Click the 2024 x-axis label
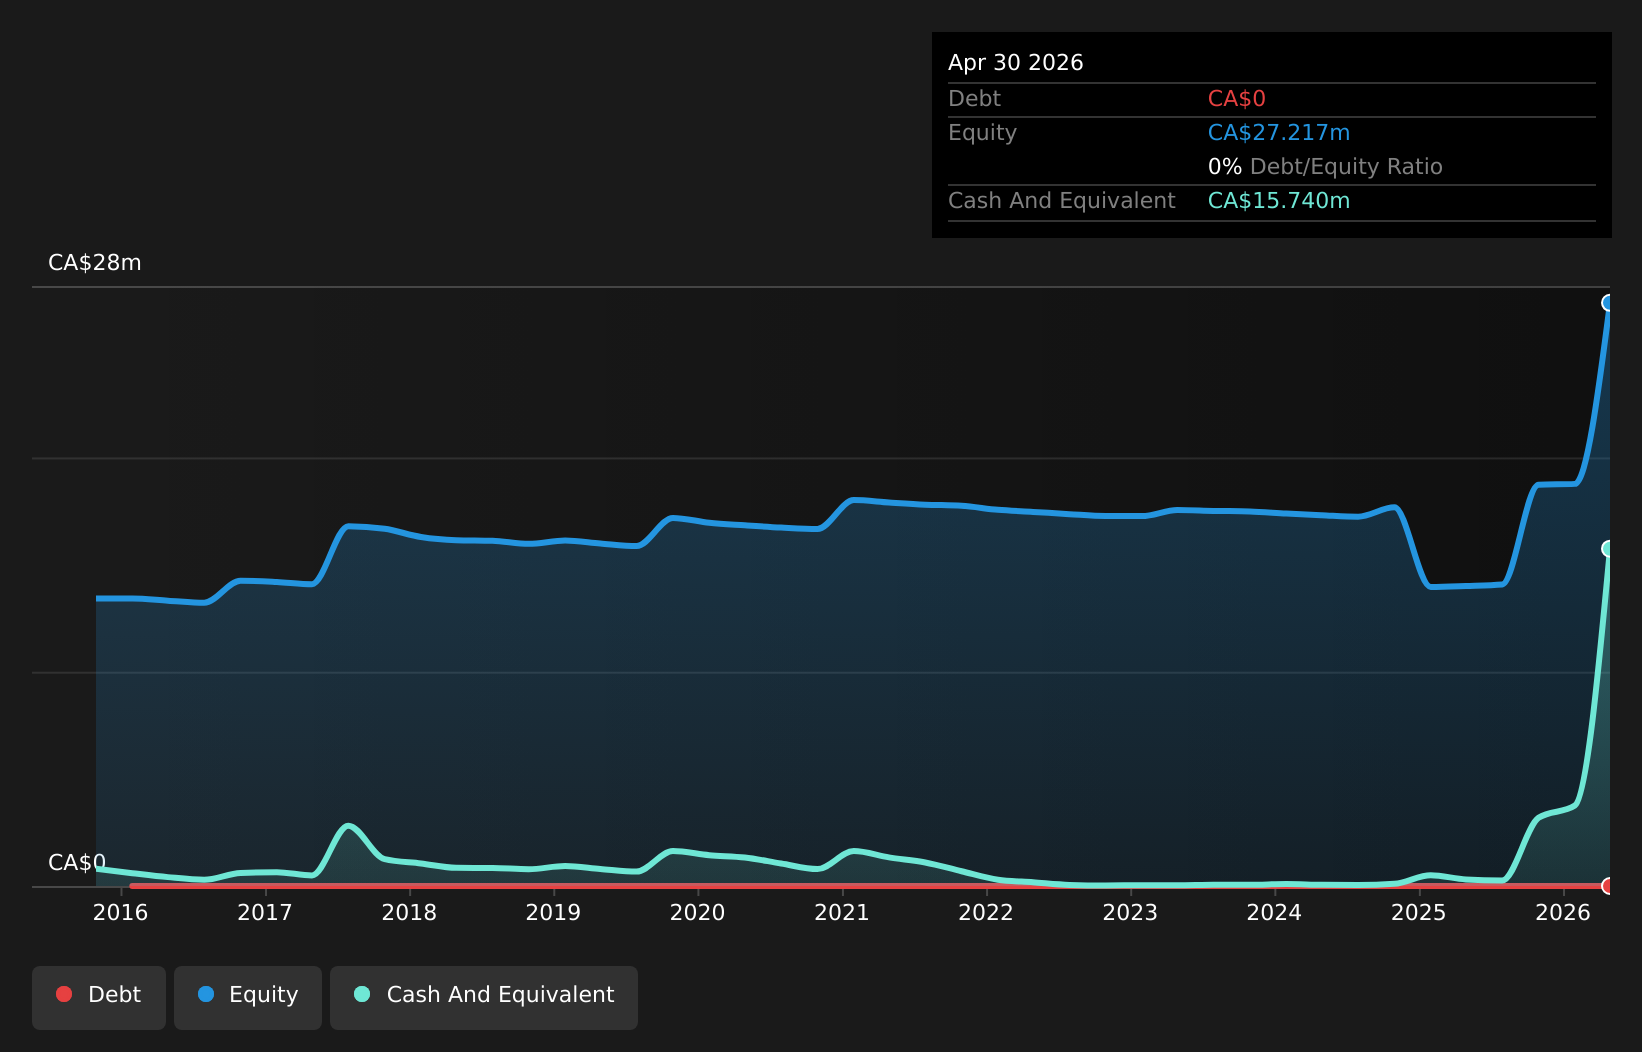 tap(1274, 912)
